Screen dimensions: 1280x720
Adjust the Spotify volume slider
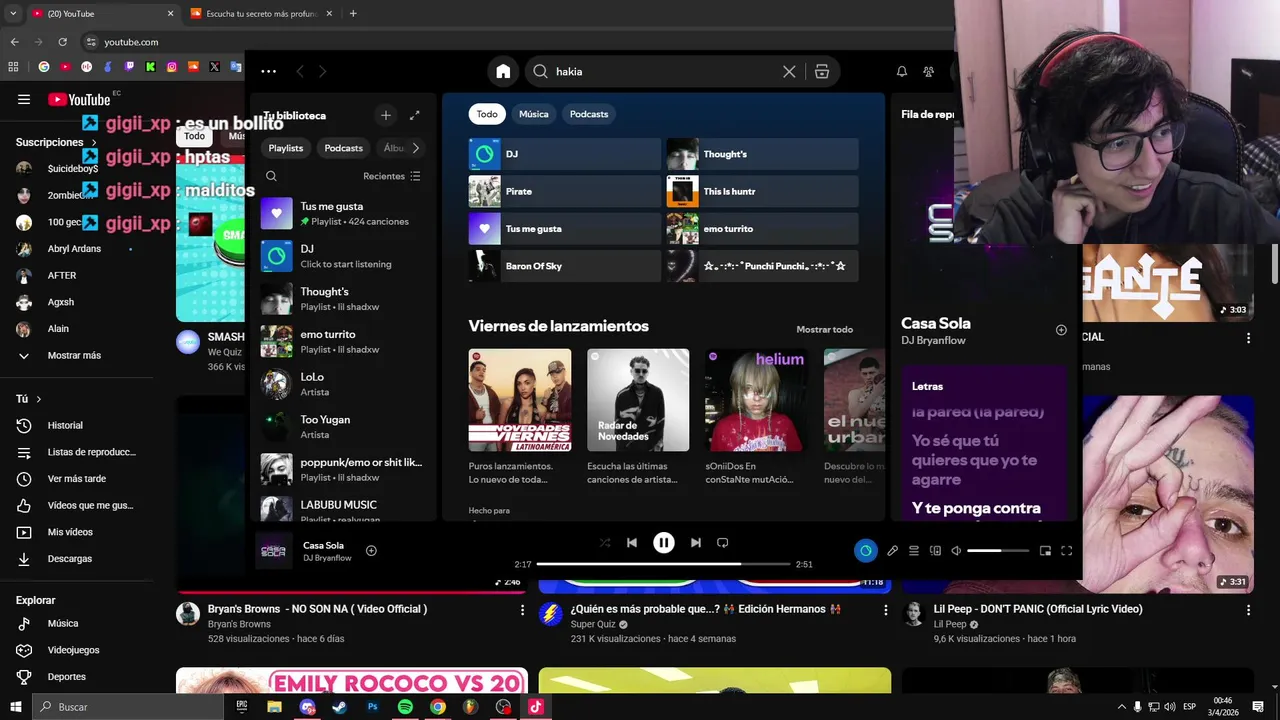(998, 550)
